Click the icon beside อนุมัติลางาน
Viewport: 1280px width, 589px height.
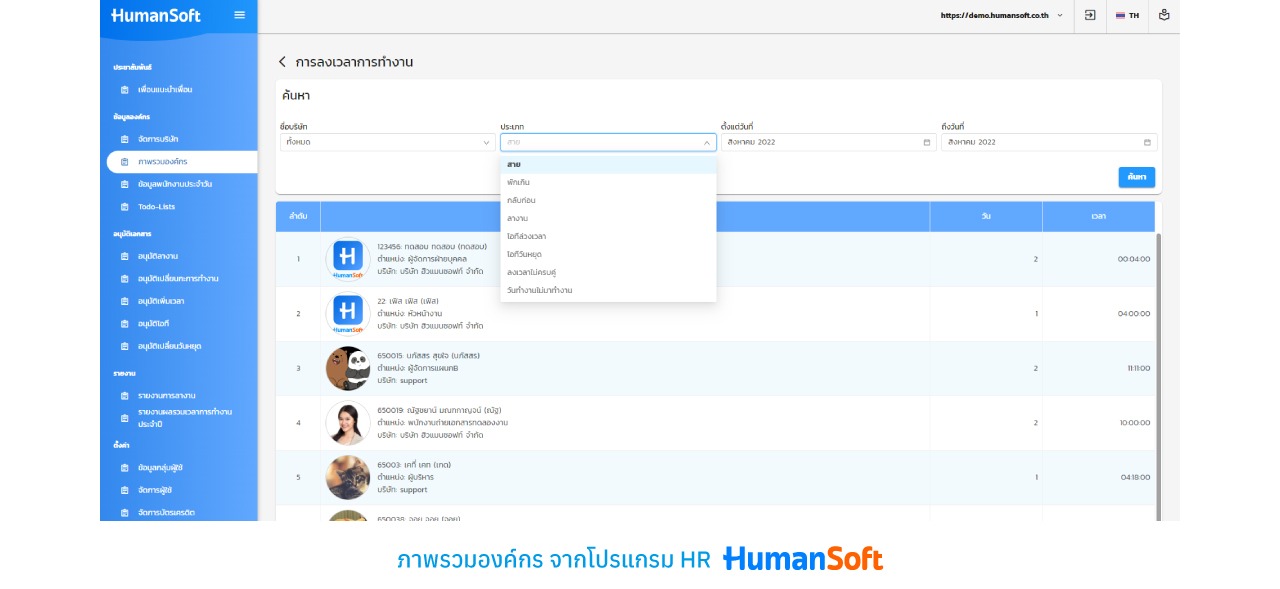coord(125,256)
